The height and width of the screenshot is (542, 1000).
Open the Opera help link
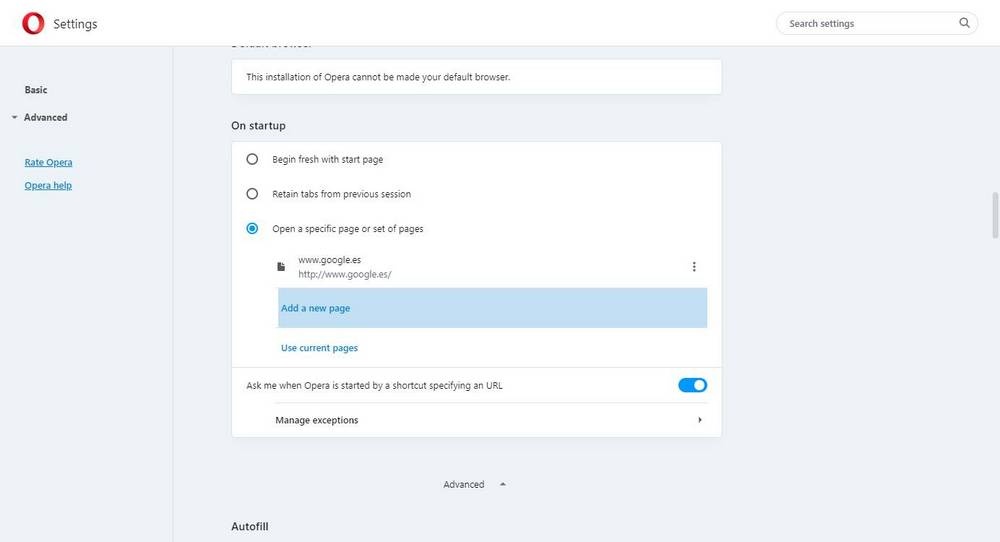coord(48,185)
